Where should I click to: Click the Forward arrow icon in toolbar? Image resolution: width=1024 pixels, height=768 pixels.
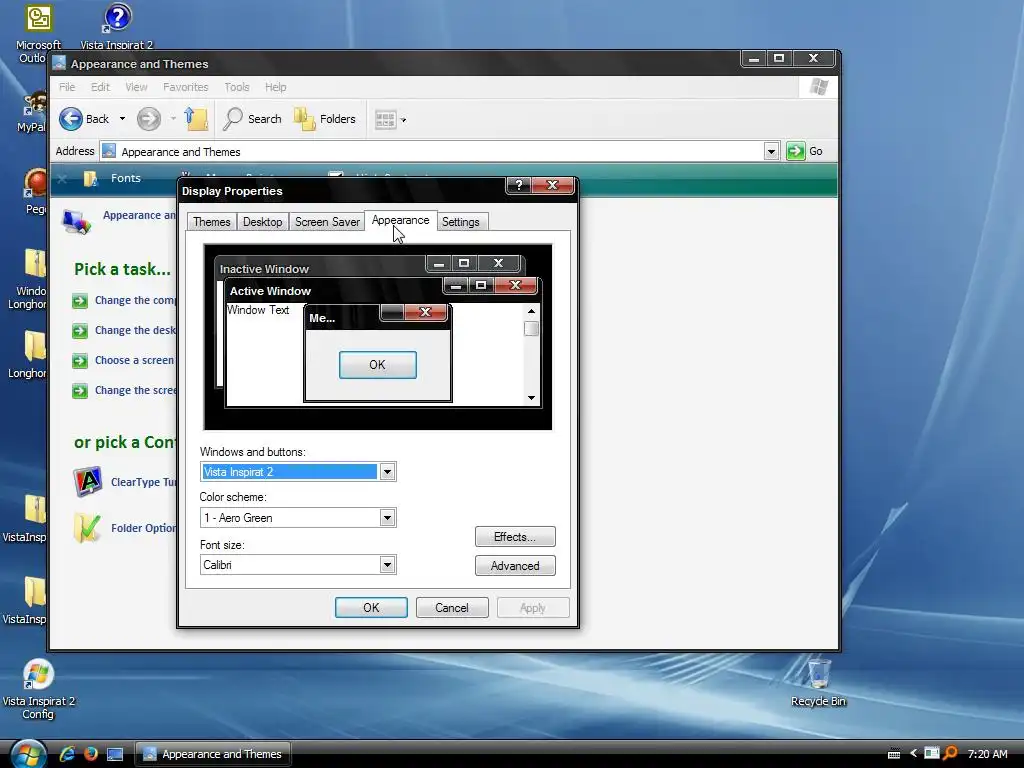click(x=148, y=119)
